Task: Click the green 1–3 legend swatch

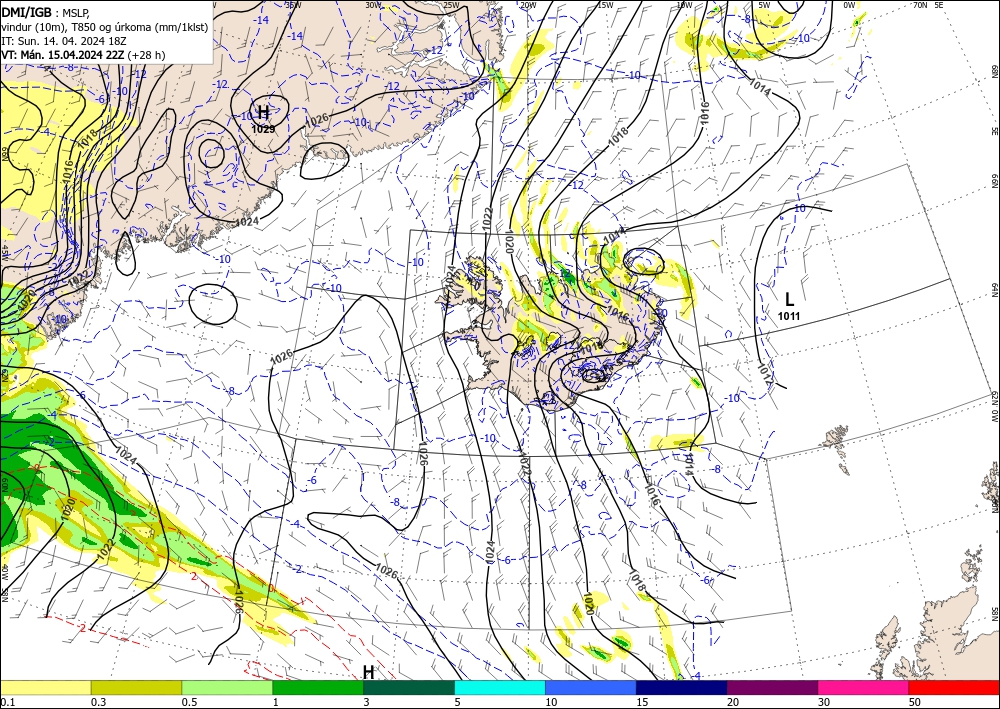Action: click(318, 687)
